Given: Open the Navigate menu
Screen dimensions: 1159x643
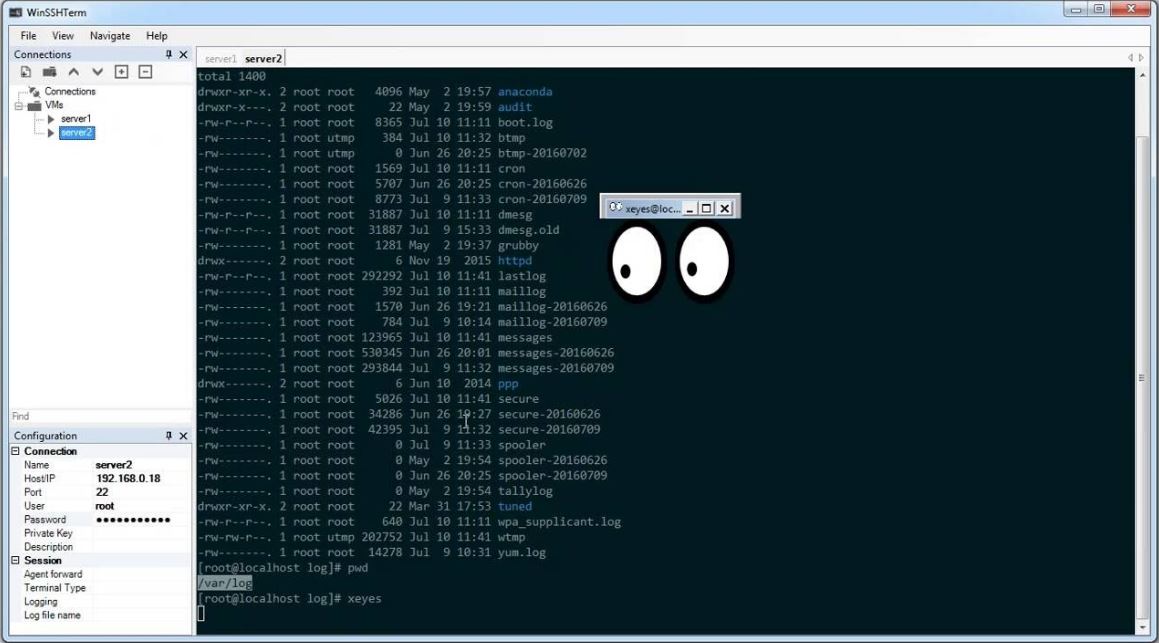Looking at the screenshot, I should point(110,35).
